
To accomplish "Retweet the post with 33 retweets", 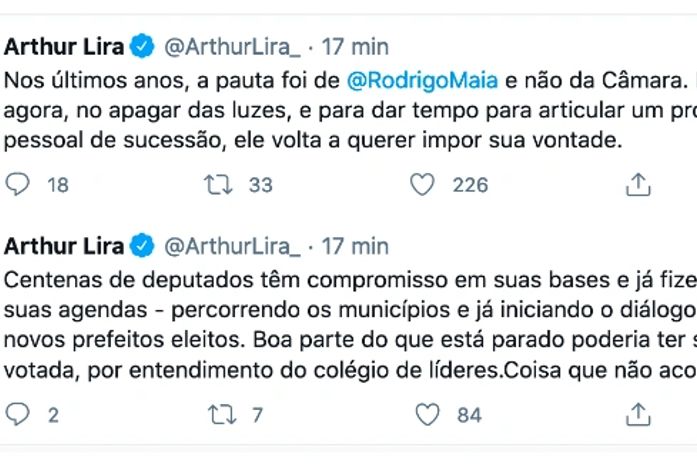I will (x=217, y=184).
